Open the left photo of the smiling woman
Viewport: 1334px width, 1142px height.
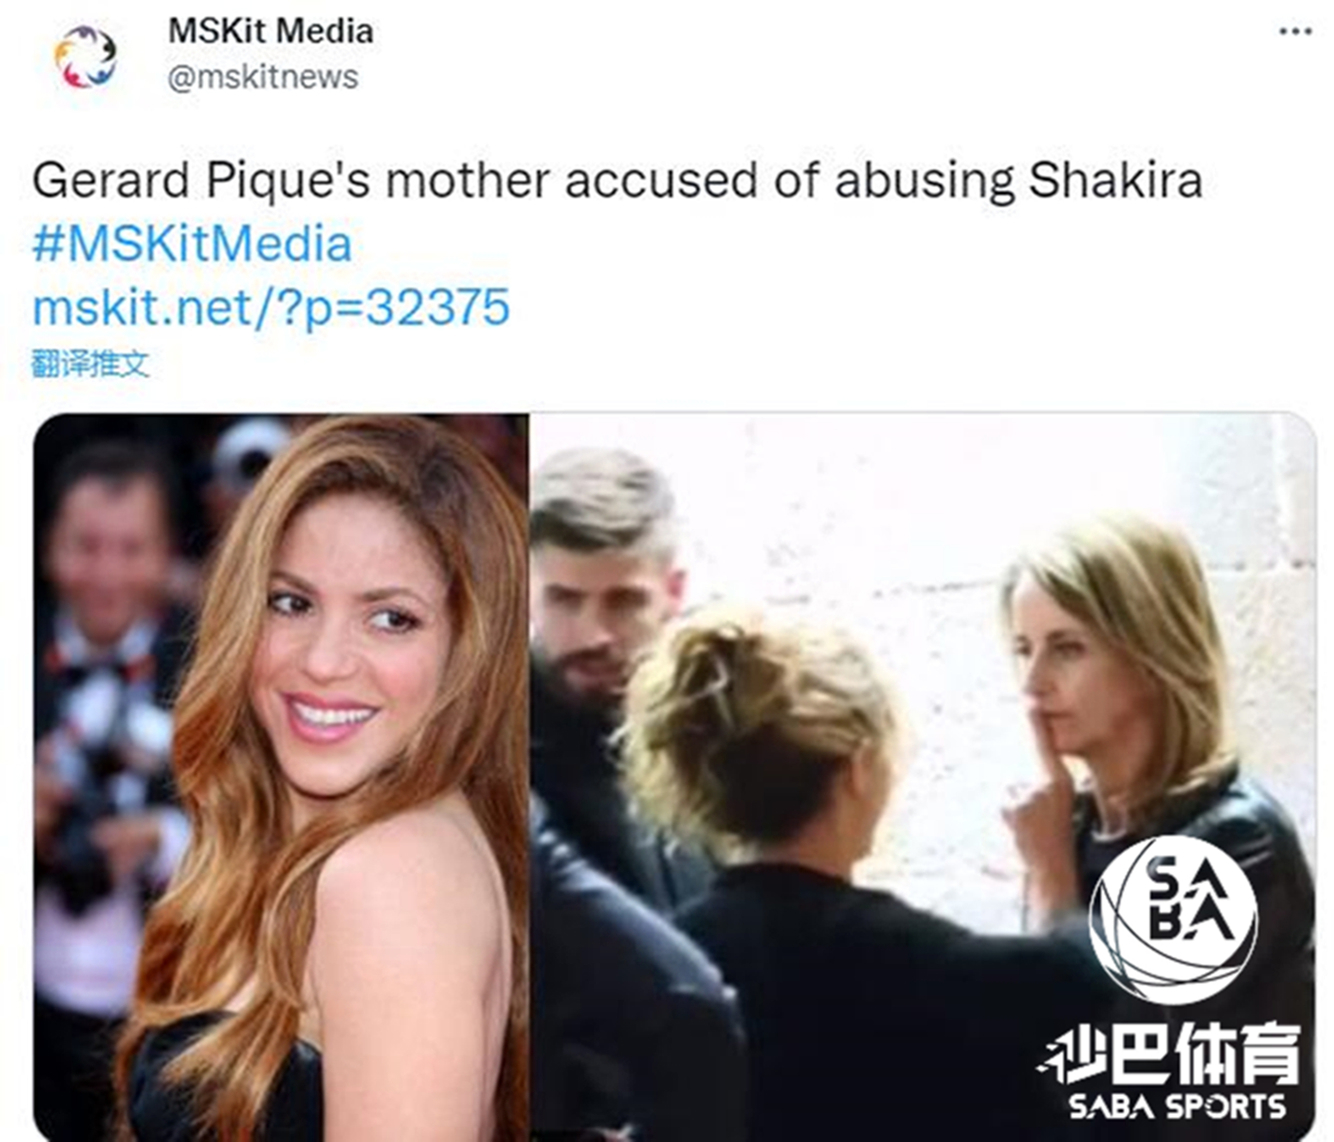pyautogui.click(x=281, y=777)
